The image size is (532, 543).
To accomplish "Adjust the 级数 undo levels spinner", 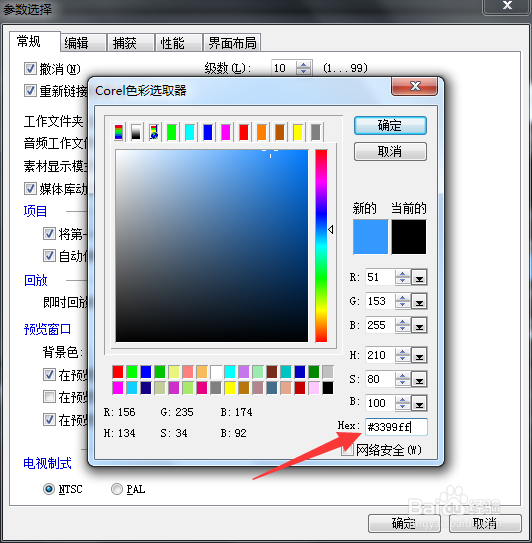I will coord(304,68).
